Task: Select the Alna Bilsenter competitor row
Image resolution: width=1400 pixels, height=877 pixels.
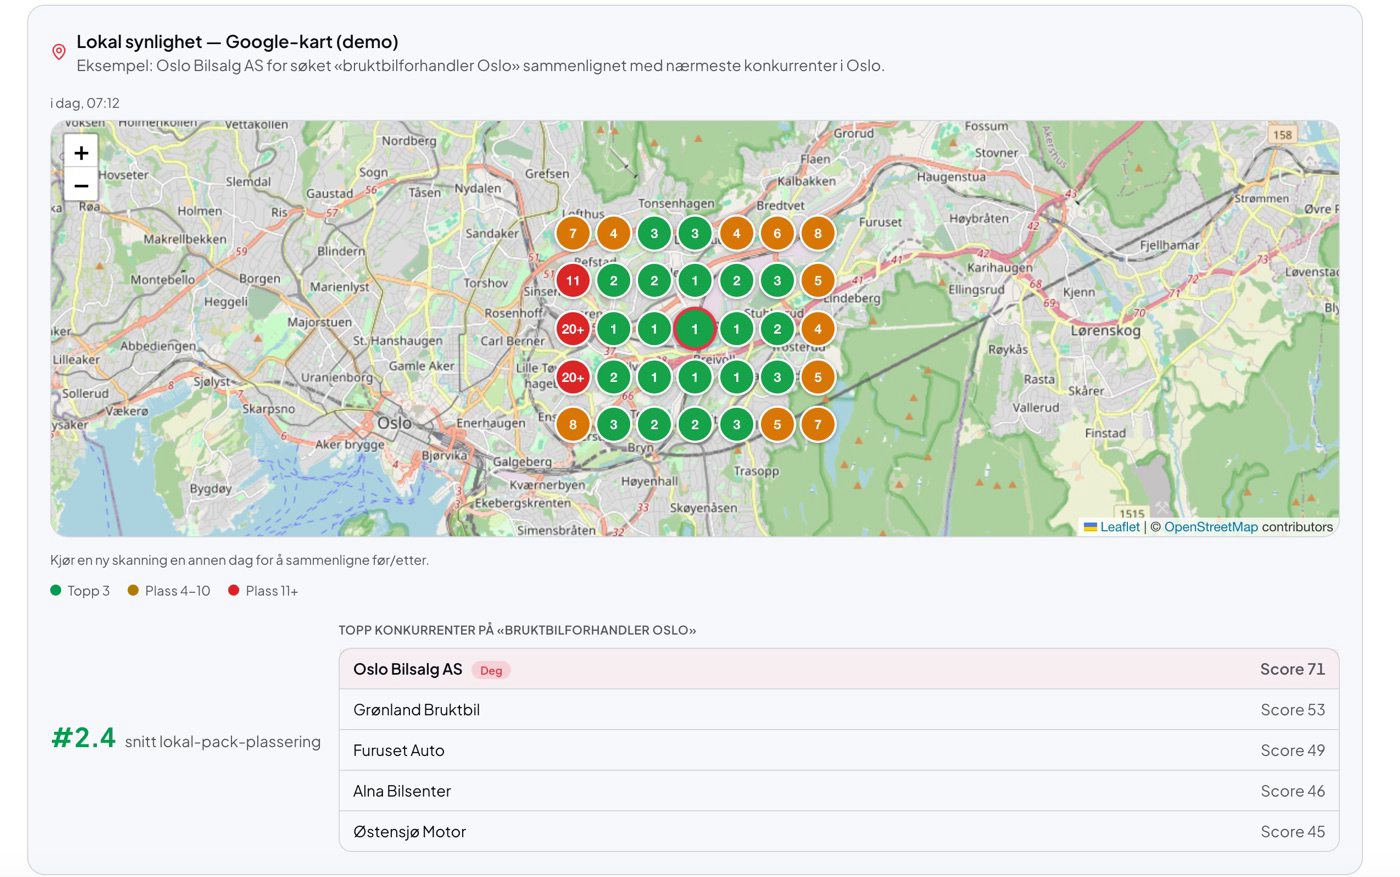Action: click(839, 791)
